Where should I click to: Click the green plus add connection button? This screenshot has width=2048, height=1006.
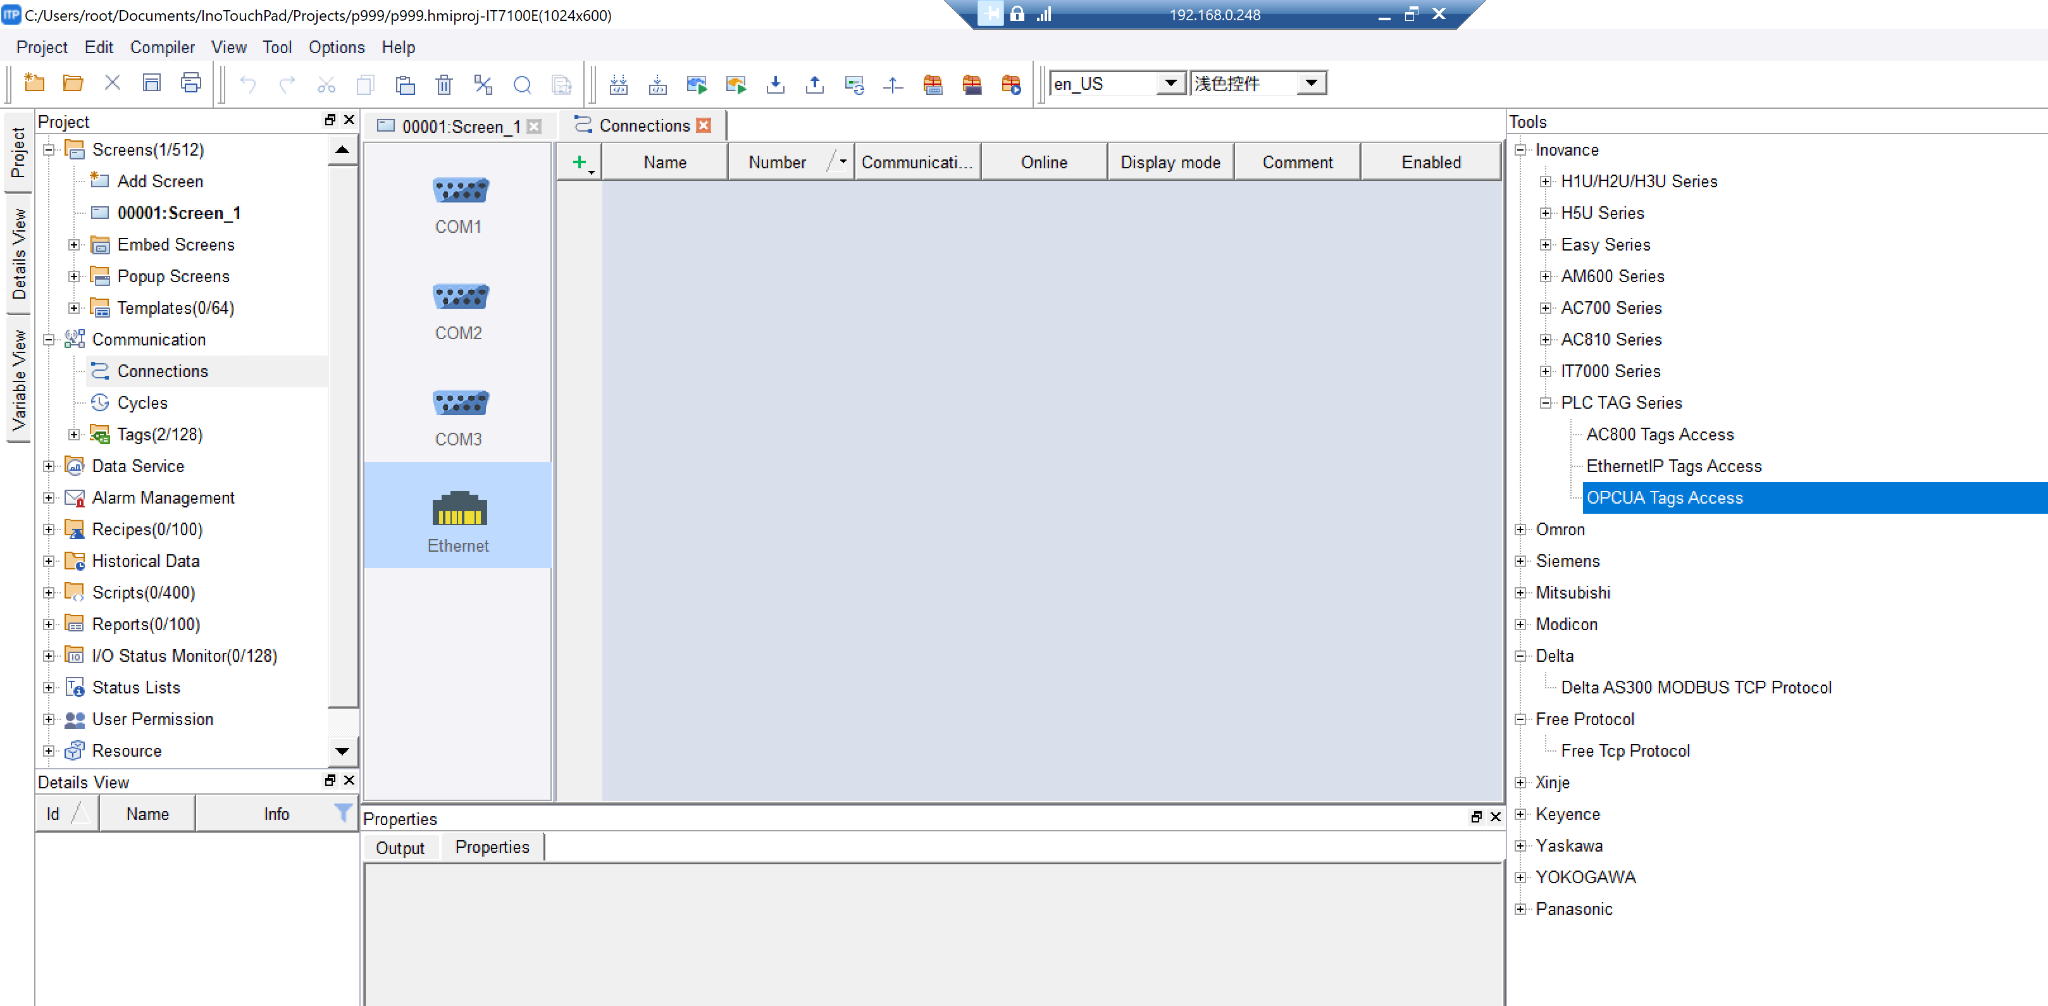click(x=579, y=162)
